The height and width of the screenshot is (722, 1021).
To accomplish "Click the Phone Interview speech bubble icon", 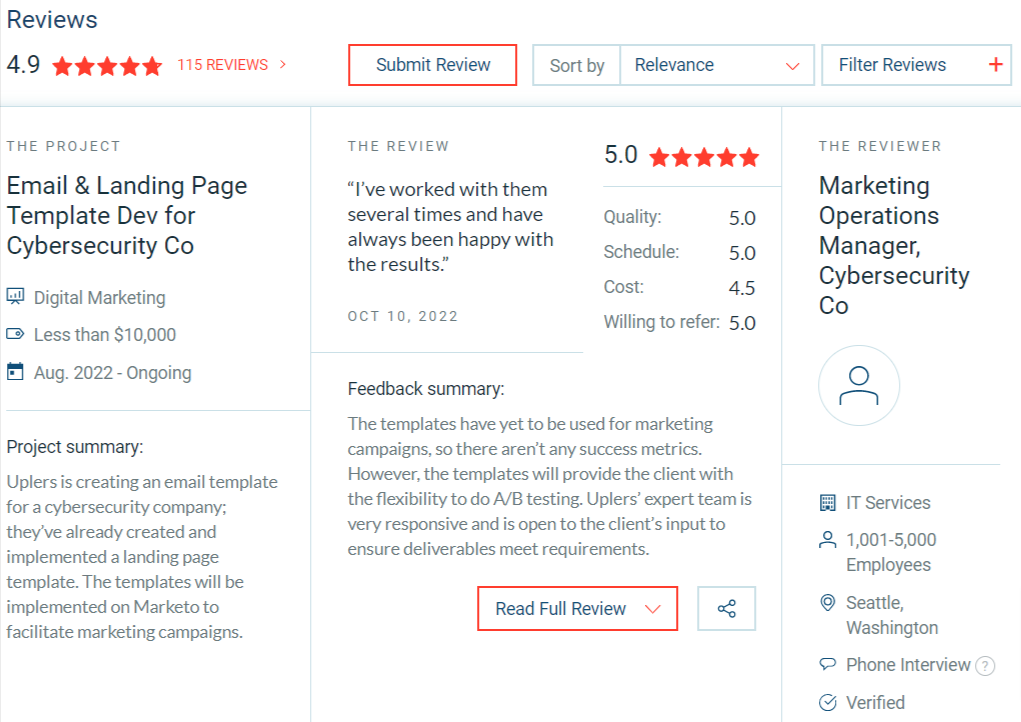I will pos(827,665).
